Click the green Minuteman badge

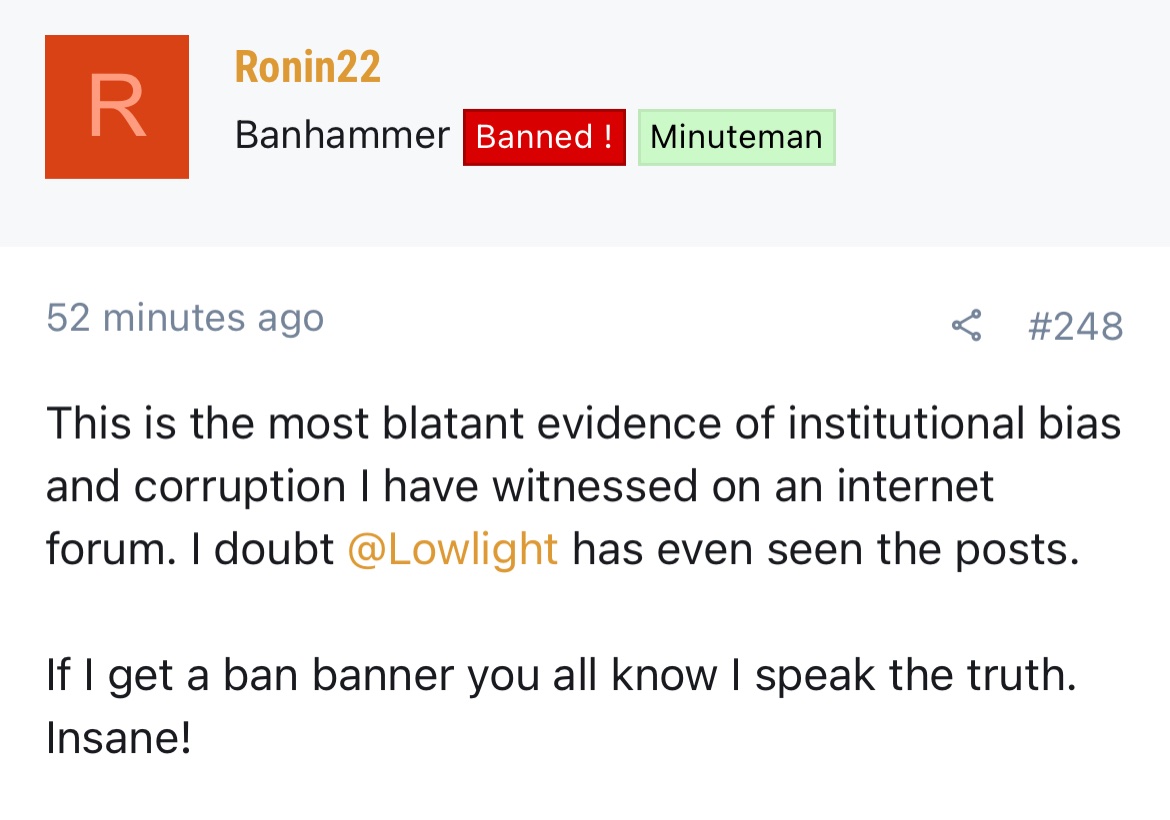[x=736, y=137]
